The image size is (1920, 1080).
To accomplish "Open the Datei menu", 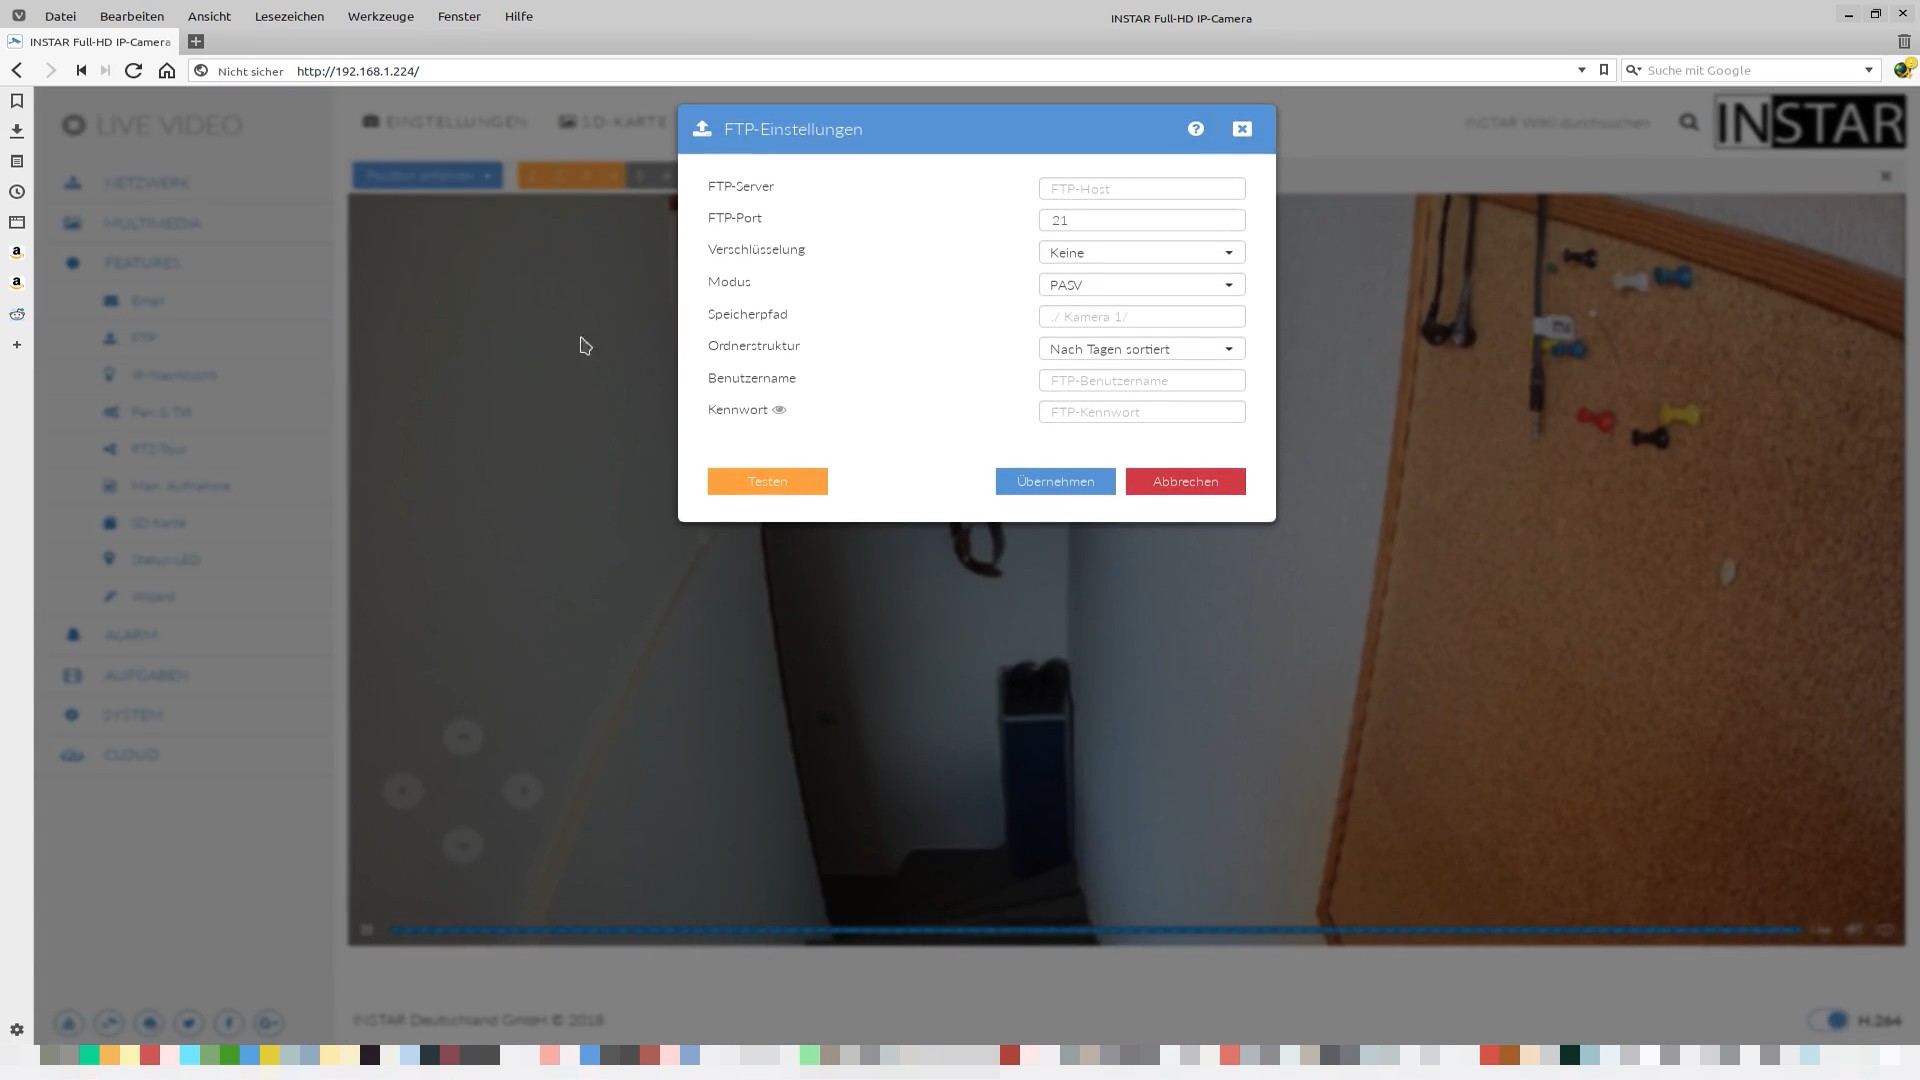I will (x=60, y=16).
